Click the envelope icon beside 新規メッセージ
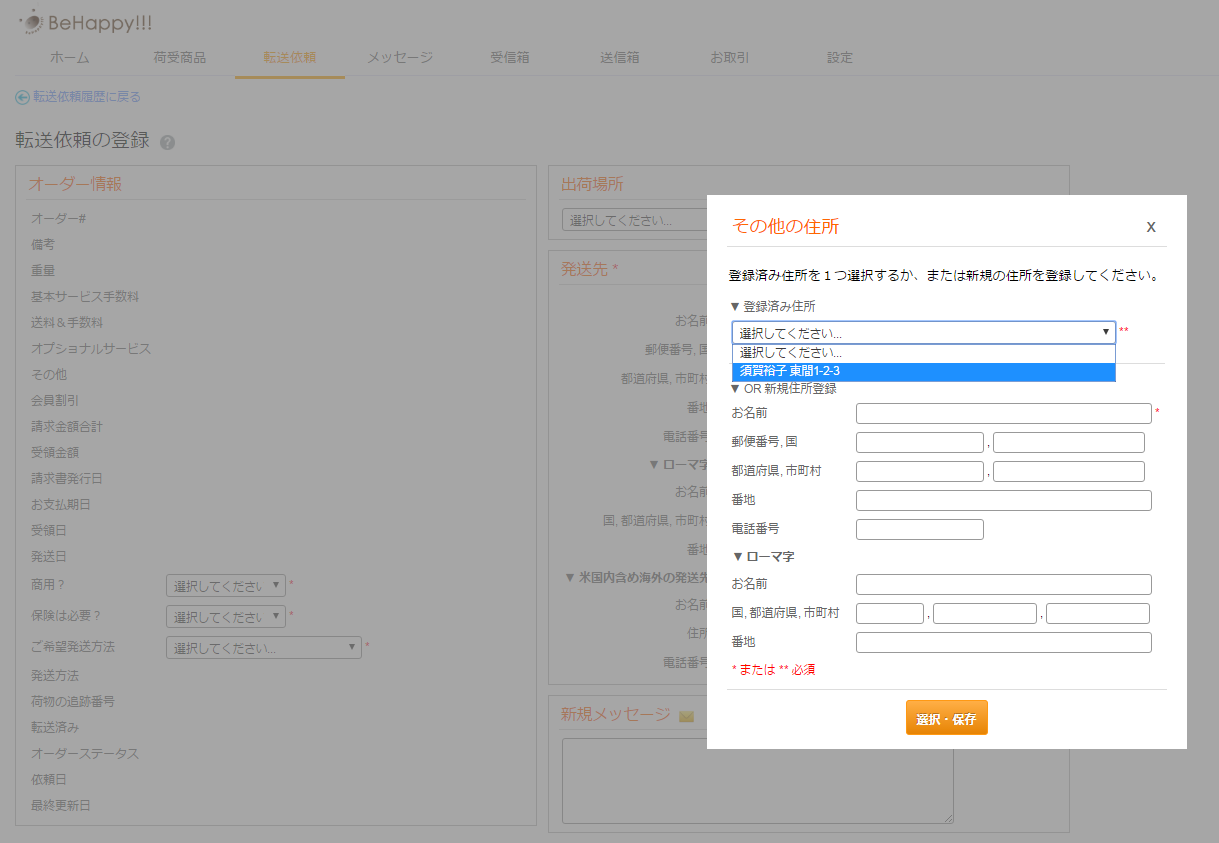Image resolution: width=1219 pixels, height=843 pixels. coord(686,716)
